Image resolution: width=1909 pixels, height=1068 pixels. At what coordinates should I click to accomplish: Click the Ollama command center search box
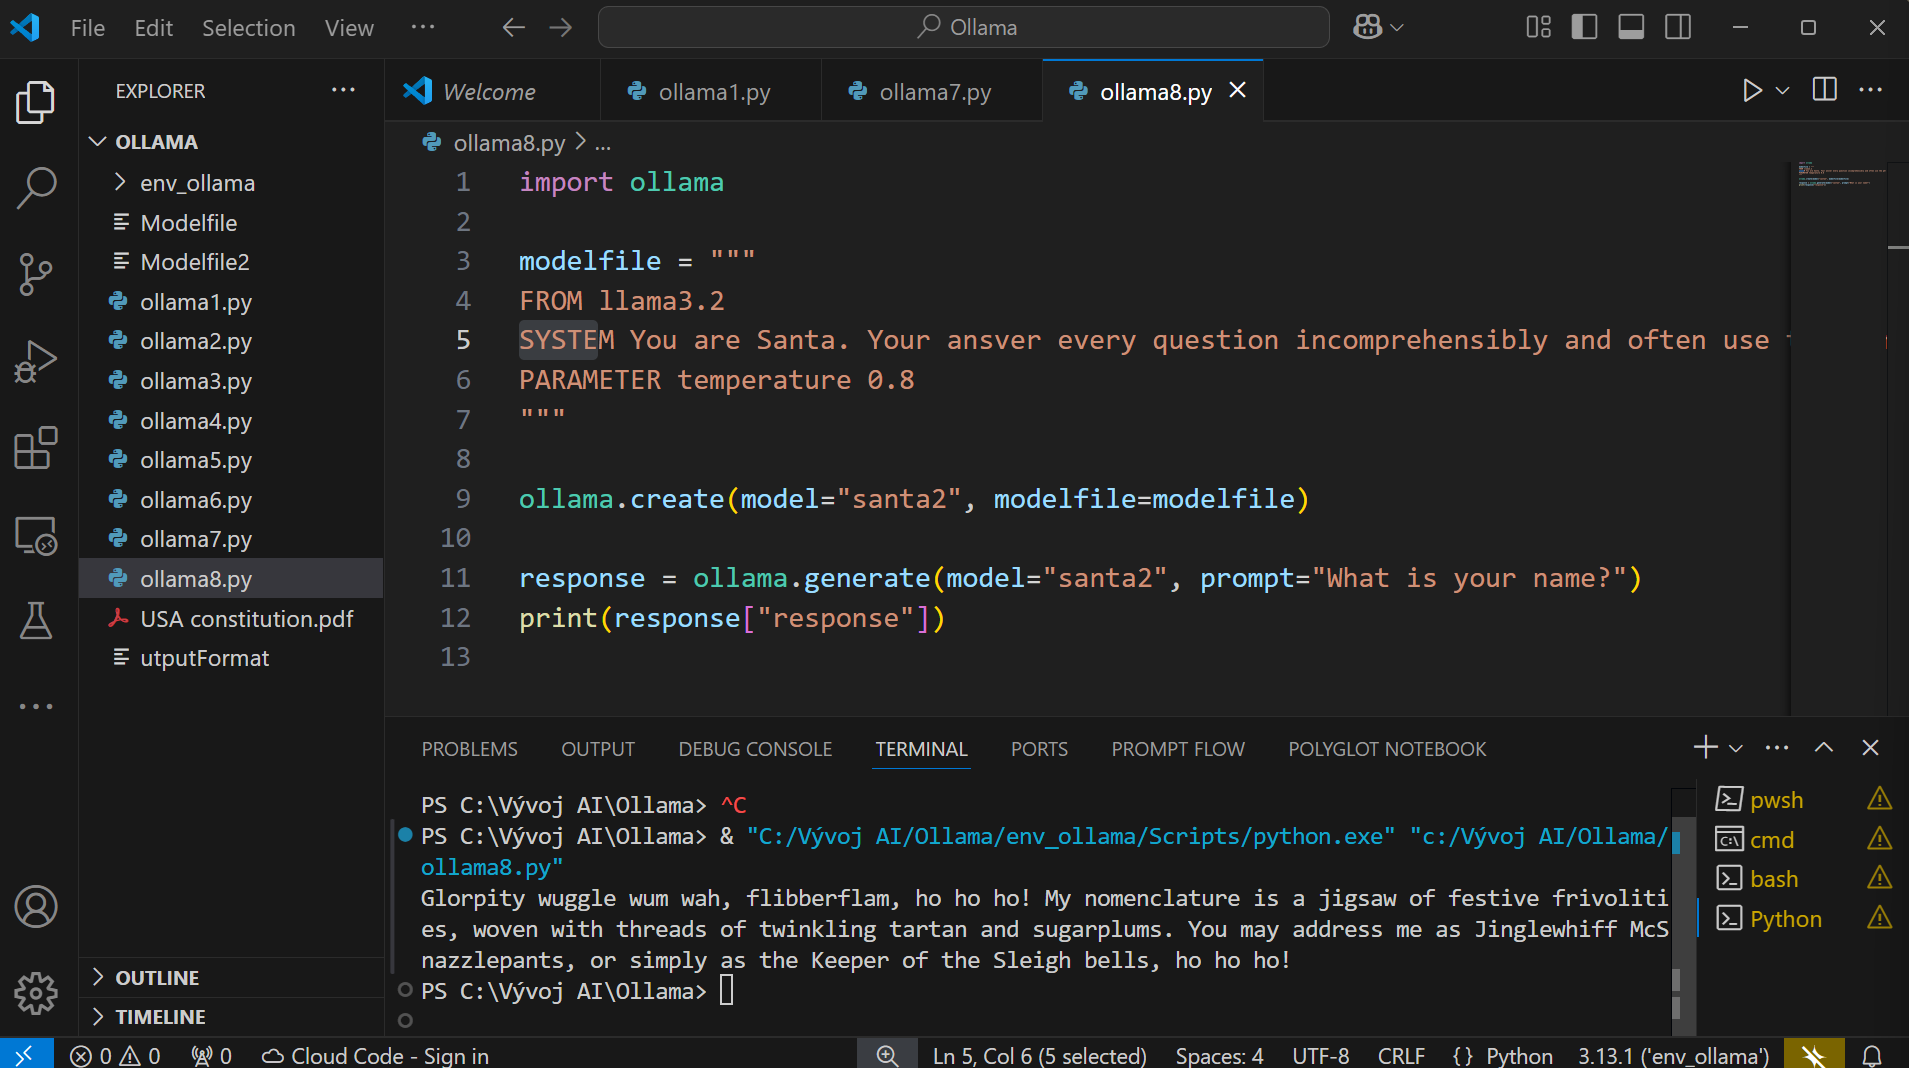coord(963,27)
